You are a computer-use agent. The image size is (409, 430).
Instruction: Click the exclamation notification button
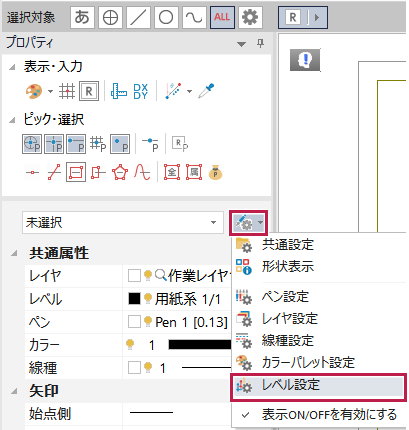[x=305, y=60]
